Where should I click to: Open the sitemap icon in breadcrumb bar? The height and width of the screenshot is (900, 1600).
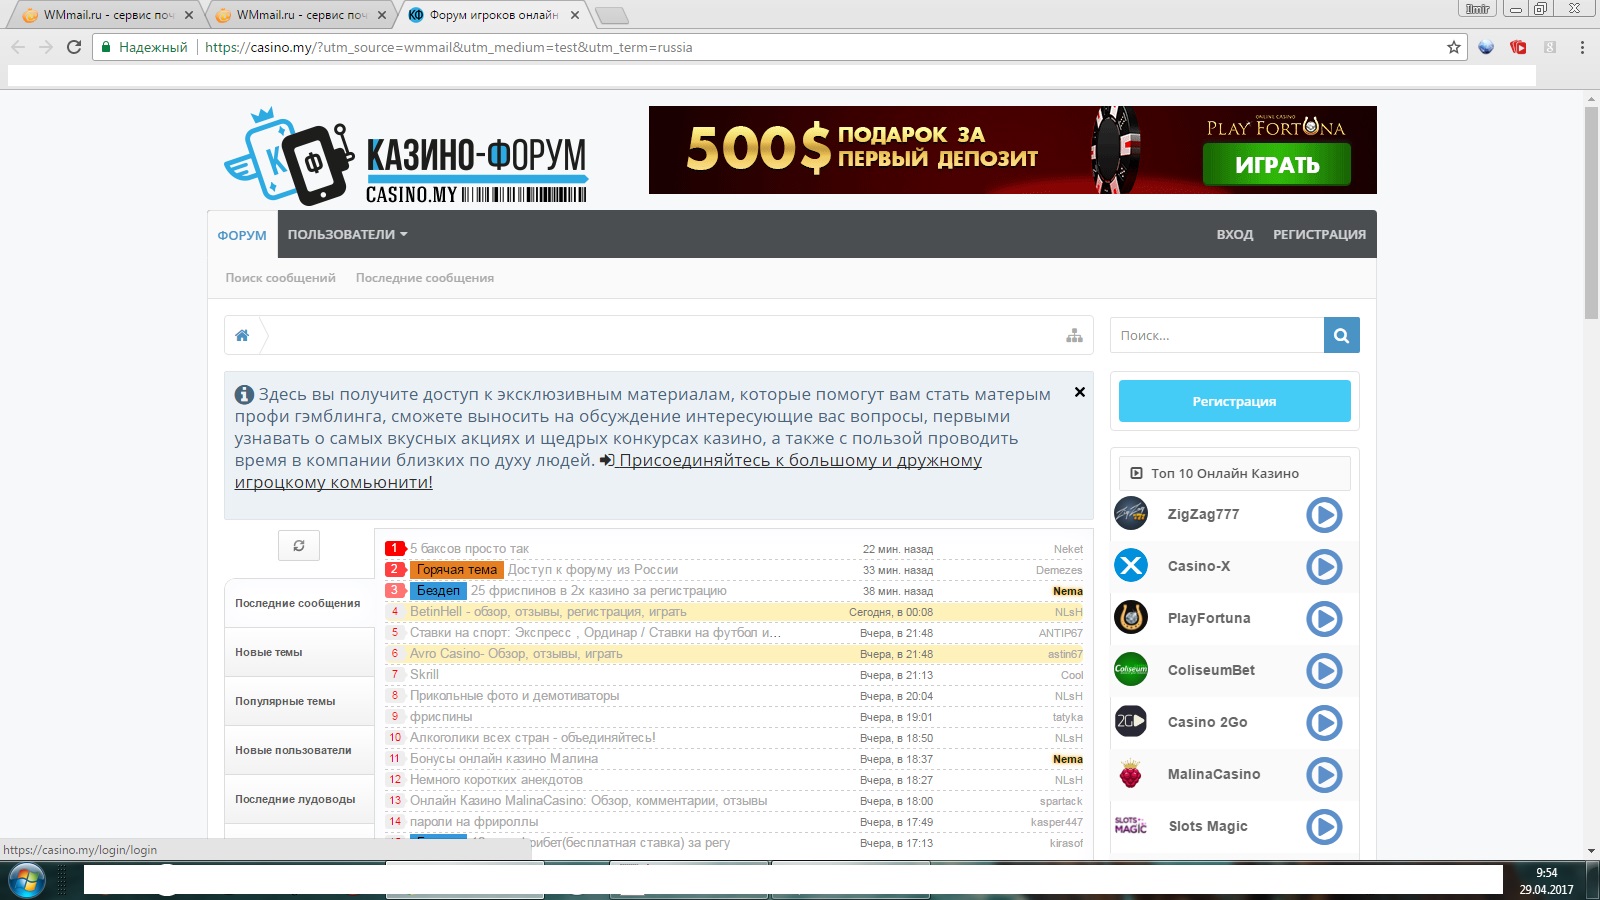pyautogui.click(x=1074, y=336)
